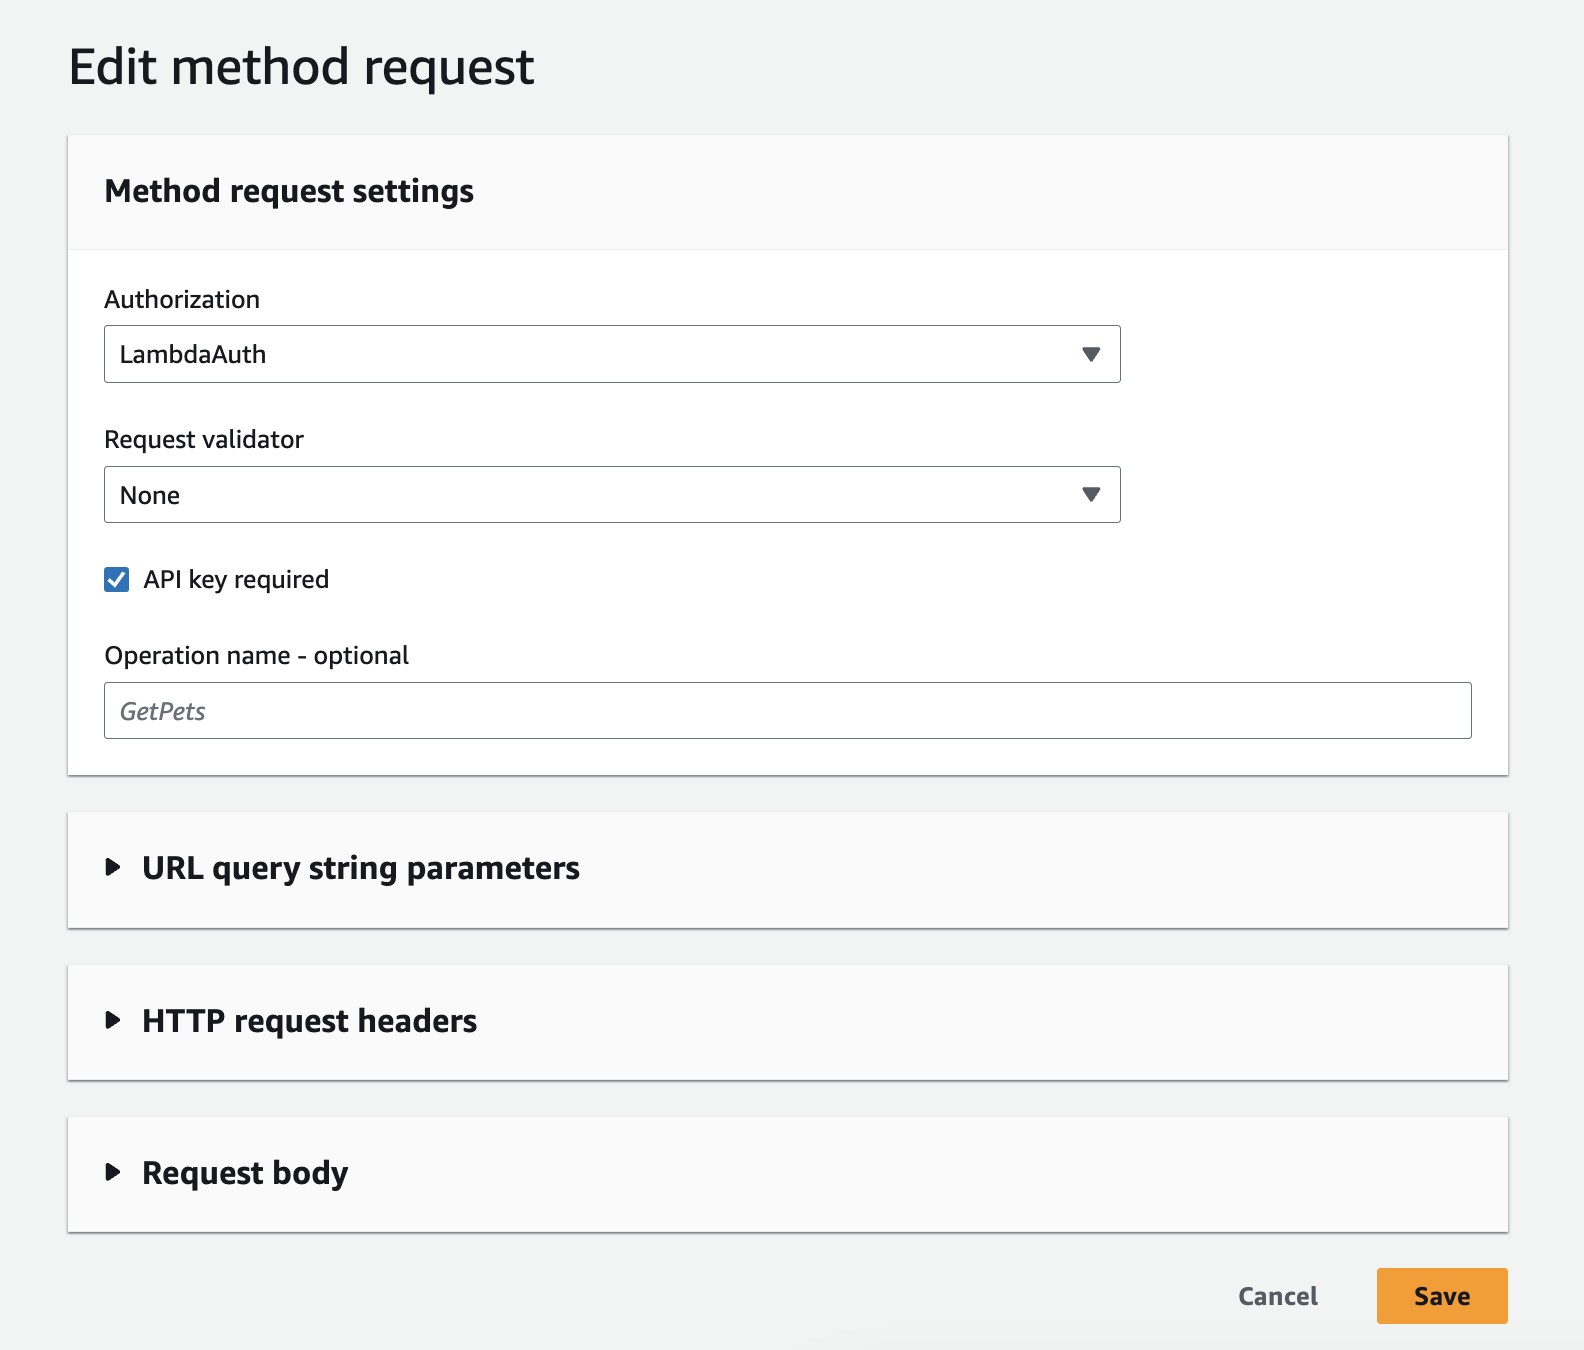This screenshot has height=1350, width=1584.
Task: Click the triangle icon beside URL query string parameters
Action: [113, 867]
